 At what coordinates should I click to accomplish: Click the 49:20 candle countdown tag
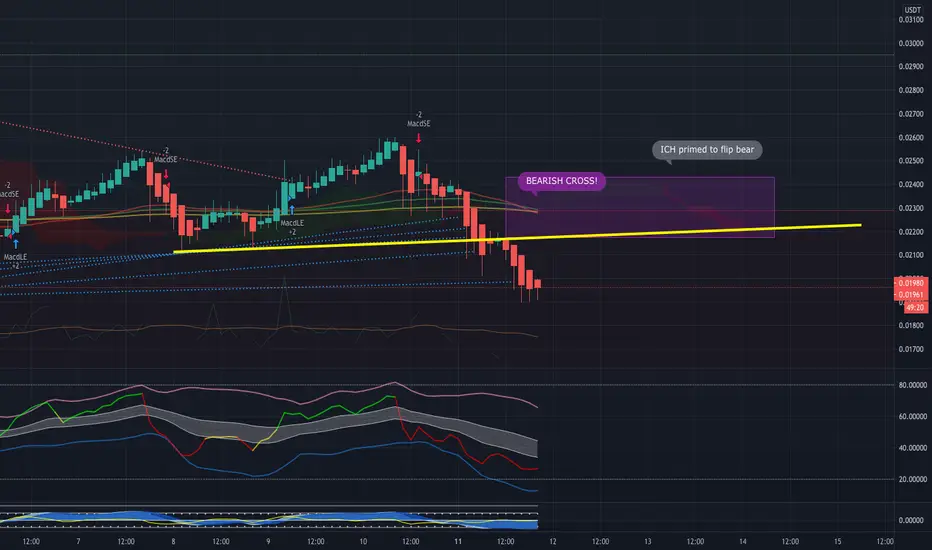click(915, 307)
